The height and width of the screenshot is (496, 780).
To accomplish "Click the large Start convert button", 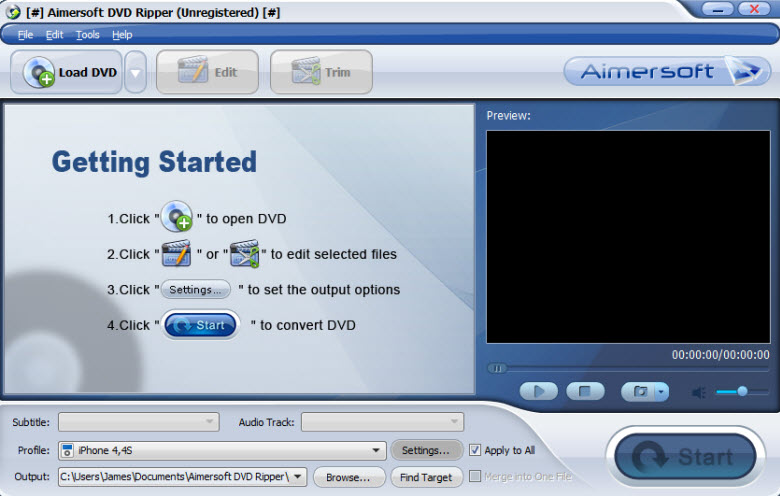I will (686, 456).
